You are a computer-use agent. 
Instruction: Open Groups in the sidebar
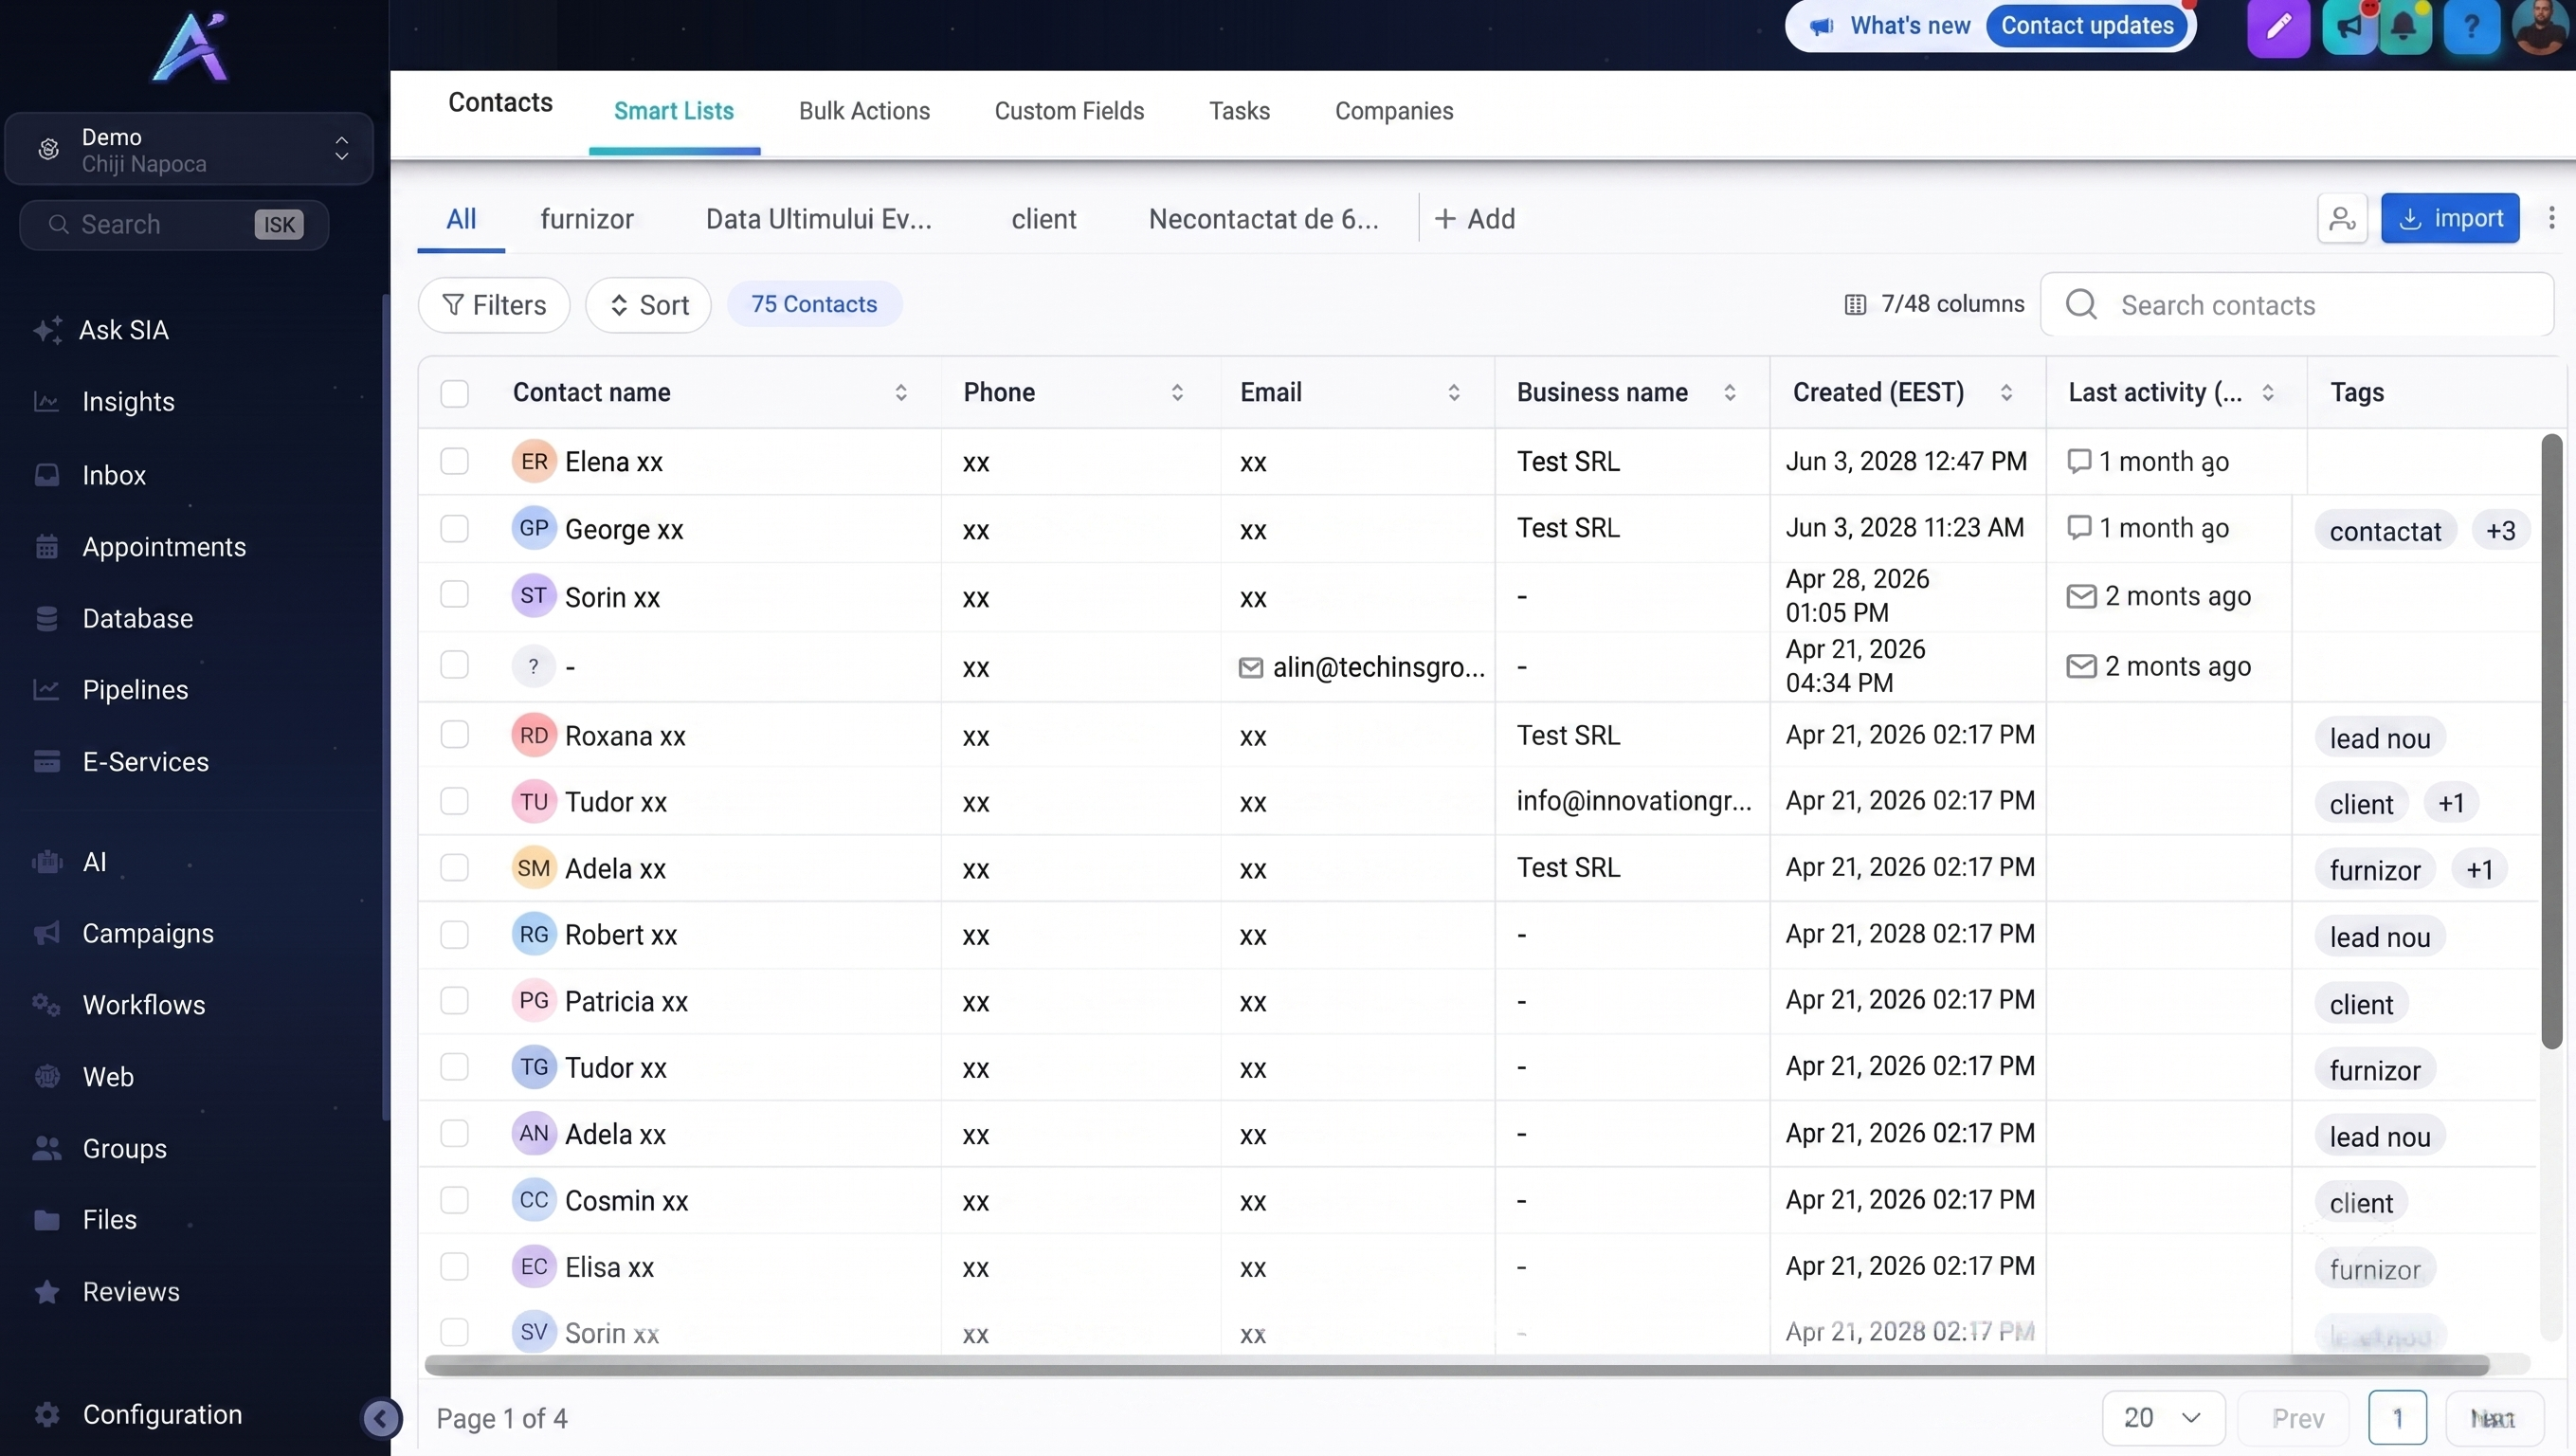tap(100, 1148)
